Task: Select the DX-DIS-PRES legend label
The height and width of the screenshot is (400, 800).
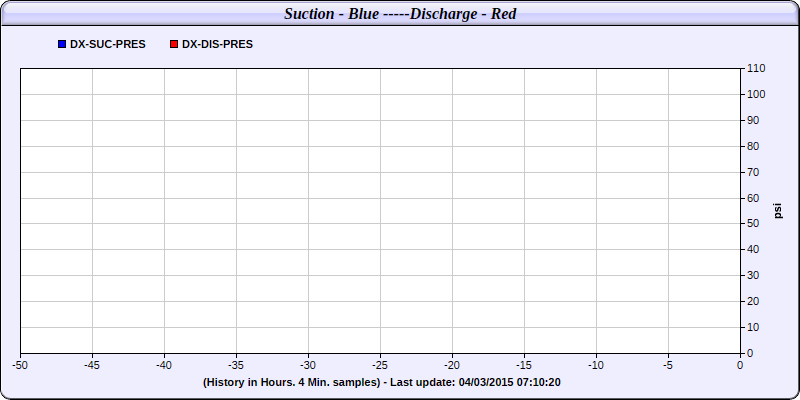Action: coord(217,44)
